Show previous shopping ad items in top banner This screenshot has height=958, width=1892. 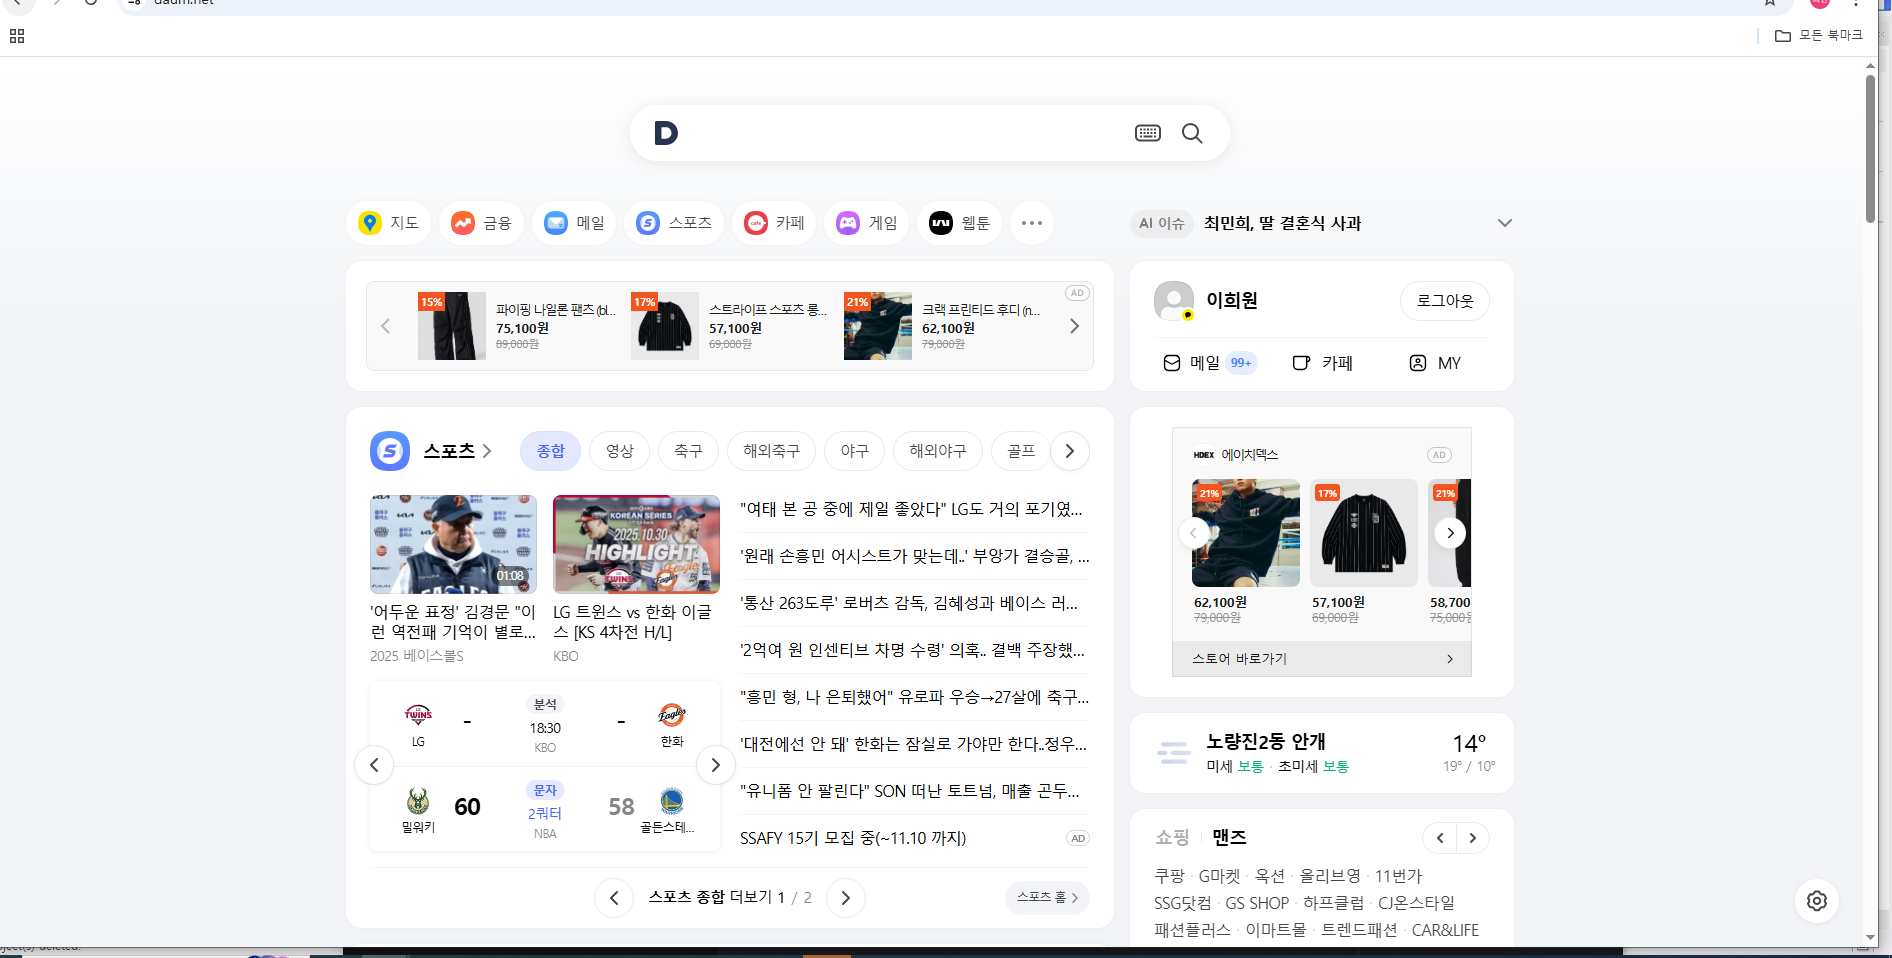coord(385,326)
